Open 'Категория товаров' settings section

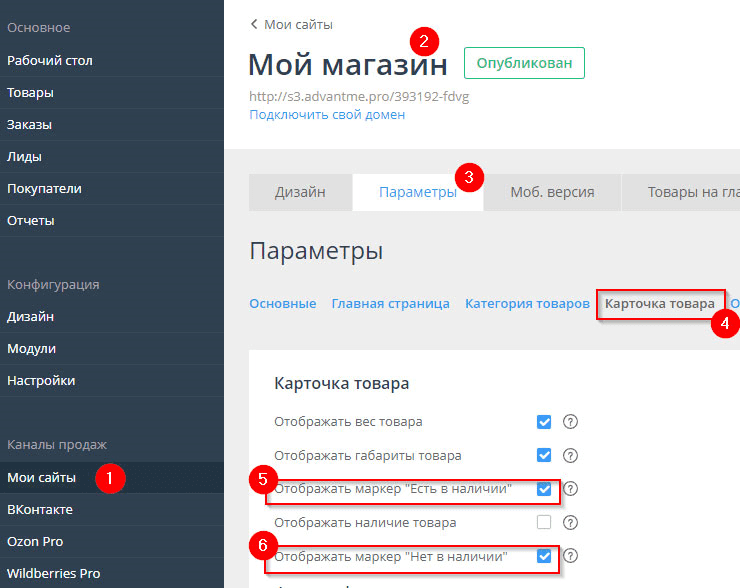click(x=527, y=304)
